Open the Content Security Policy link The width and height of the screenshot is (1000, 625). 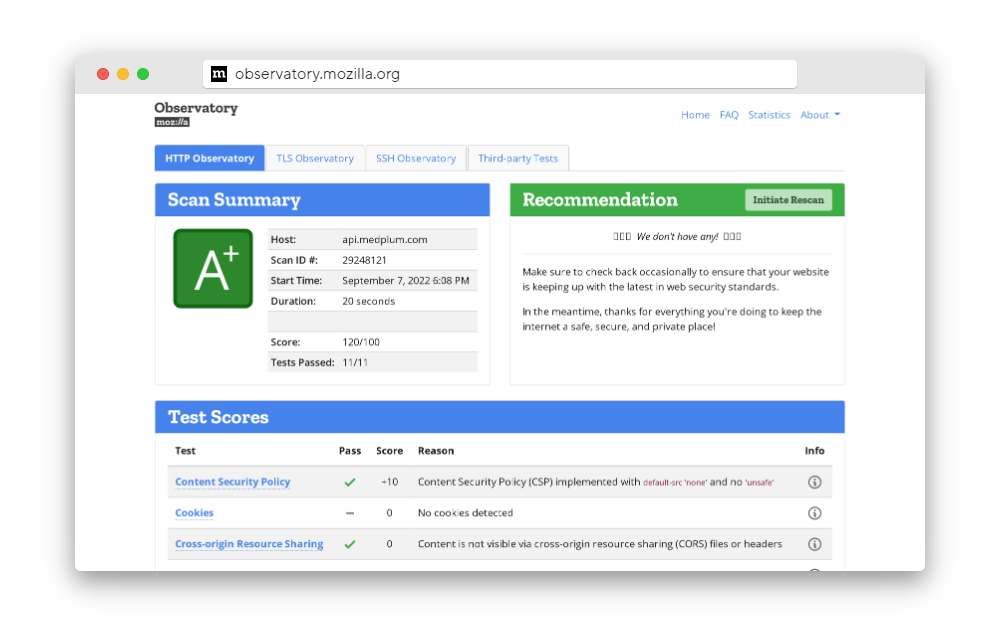(x=232, y=482)
